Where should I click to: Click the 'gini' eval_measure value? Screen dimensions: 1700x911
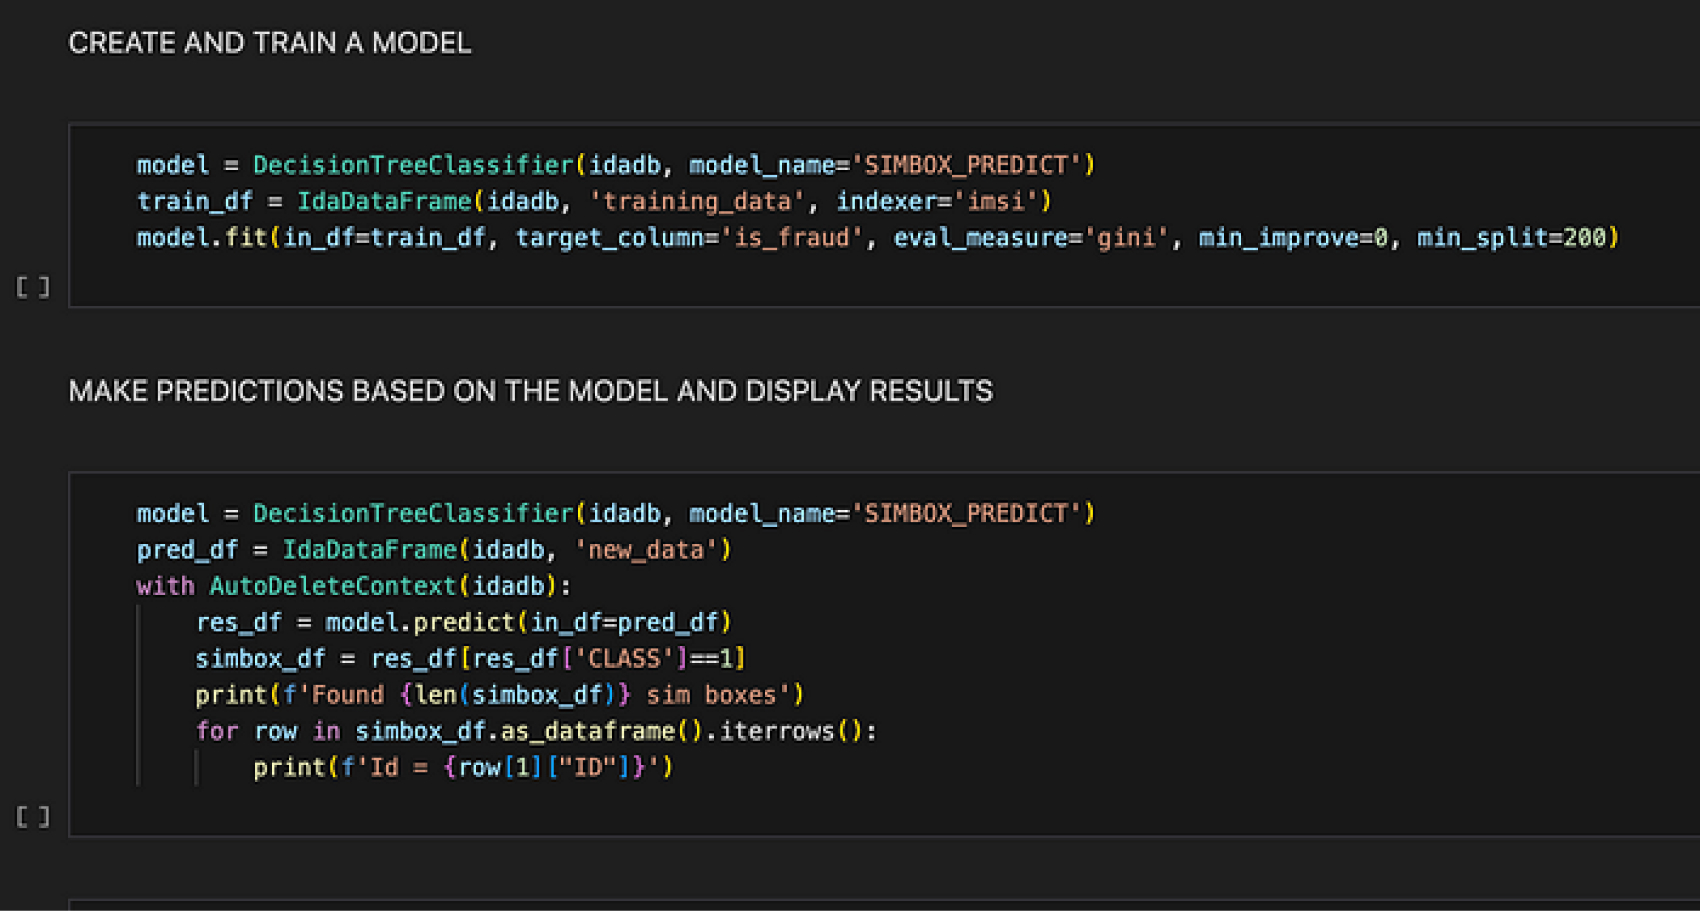pyautogui.click(x=1125, y=238)
